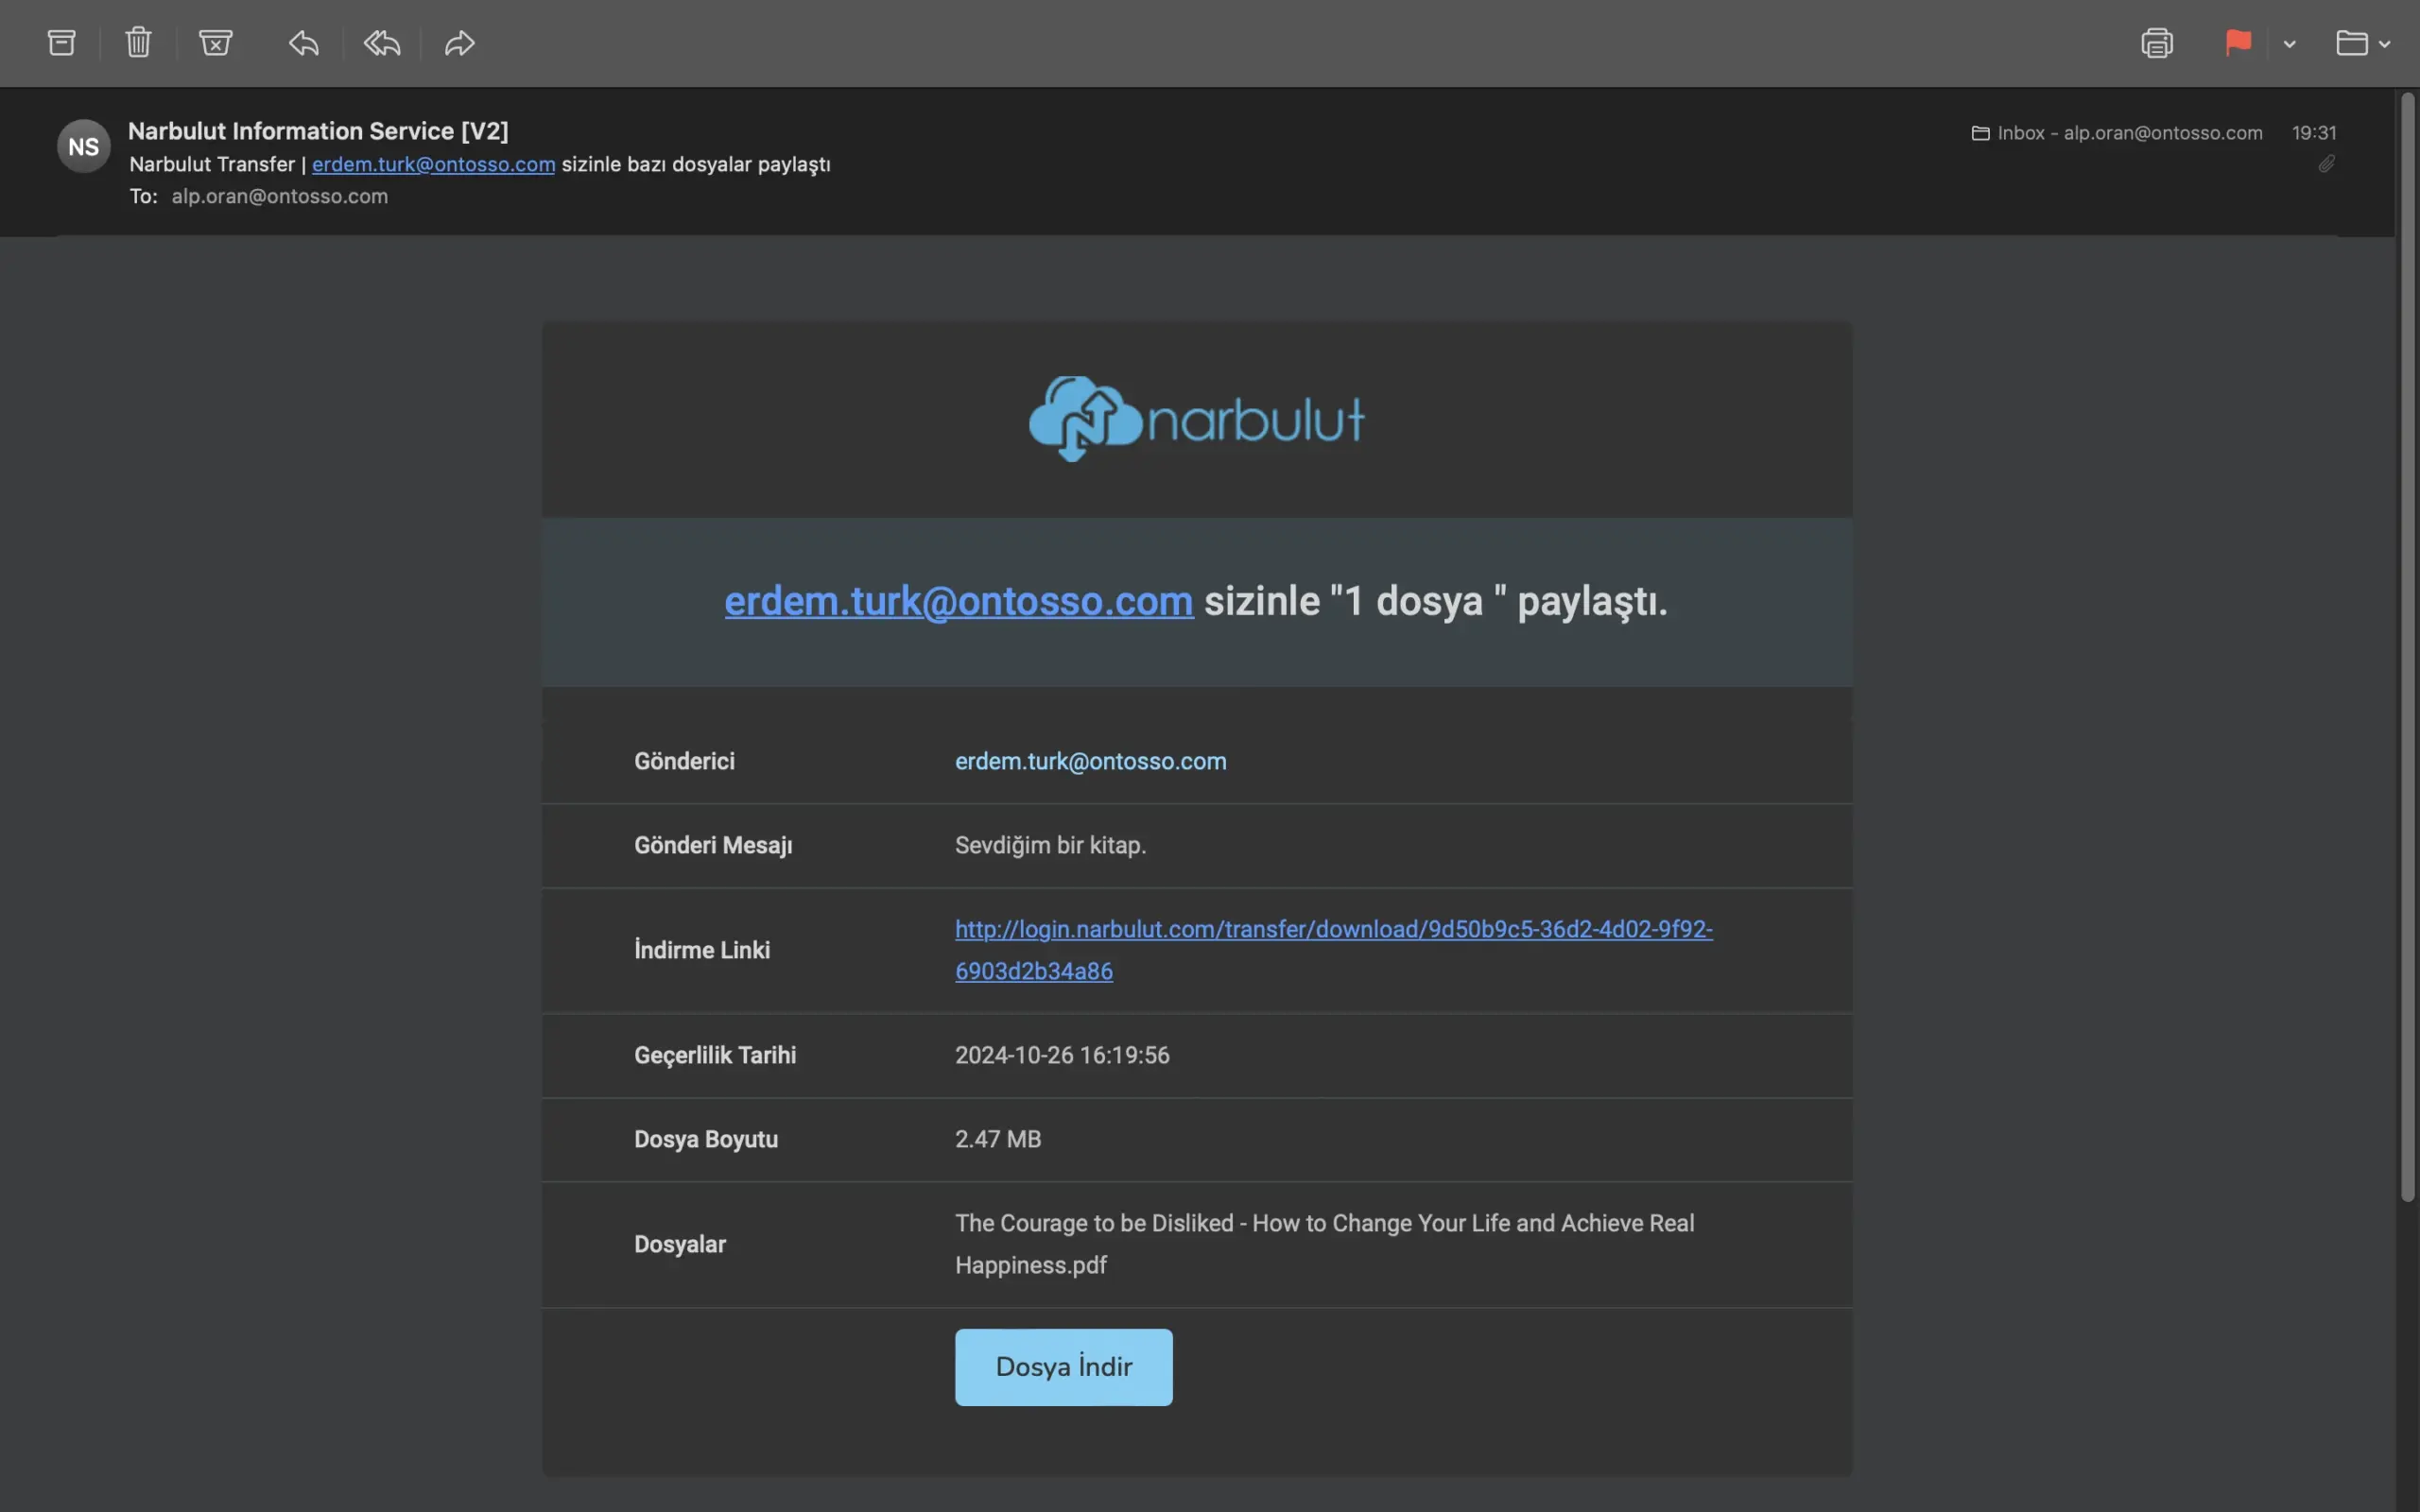
Task: Delete the email with trash icon
Action: click(x=138, y=43)
